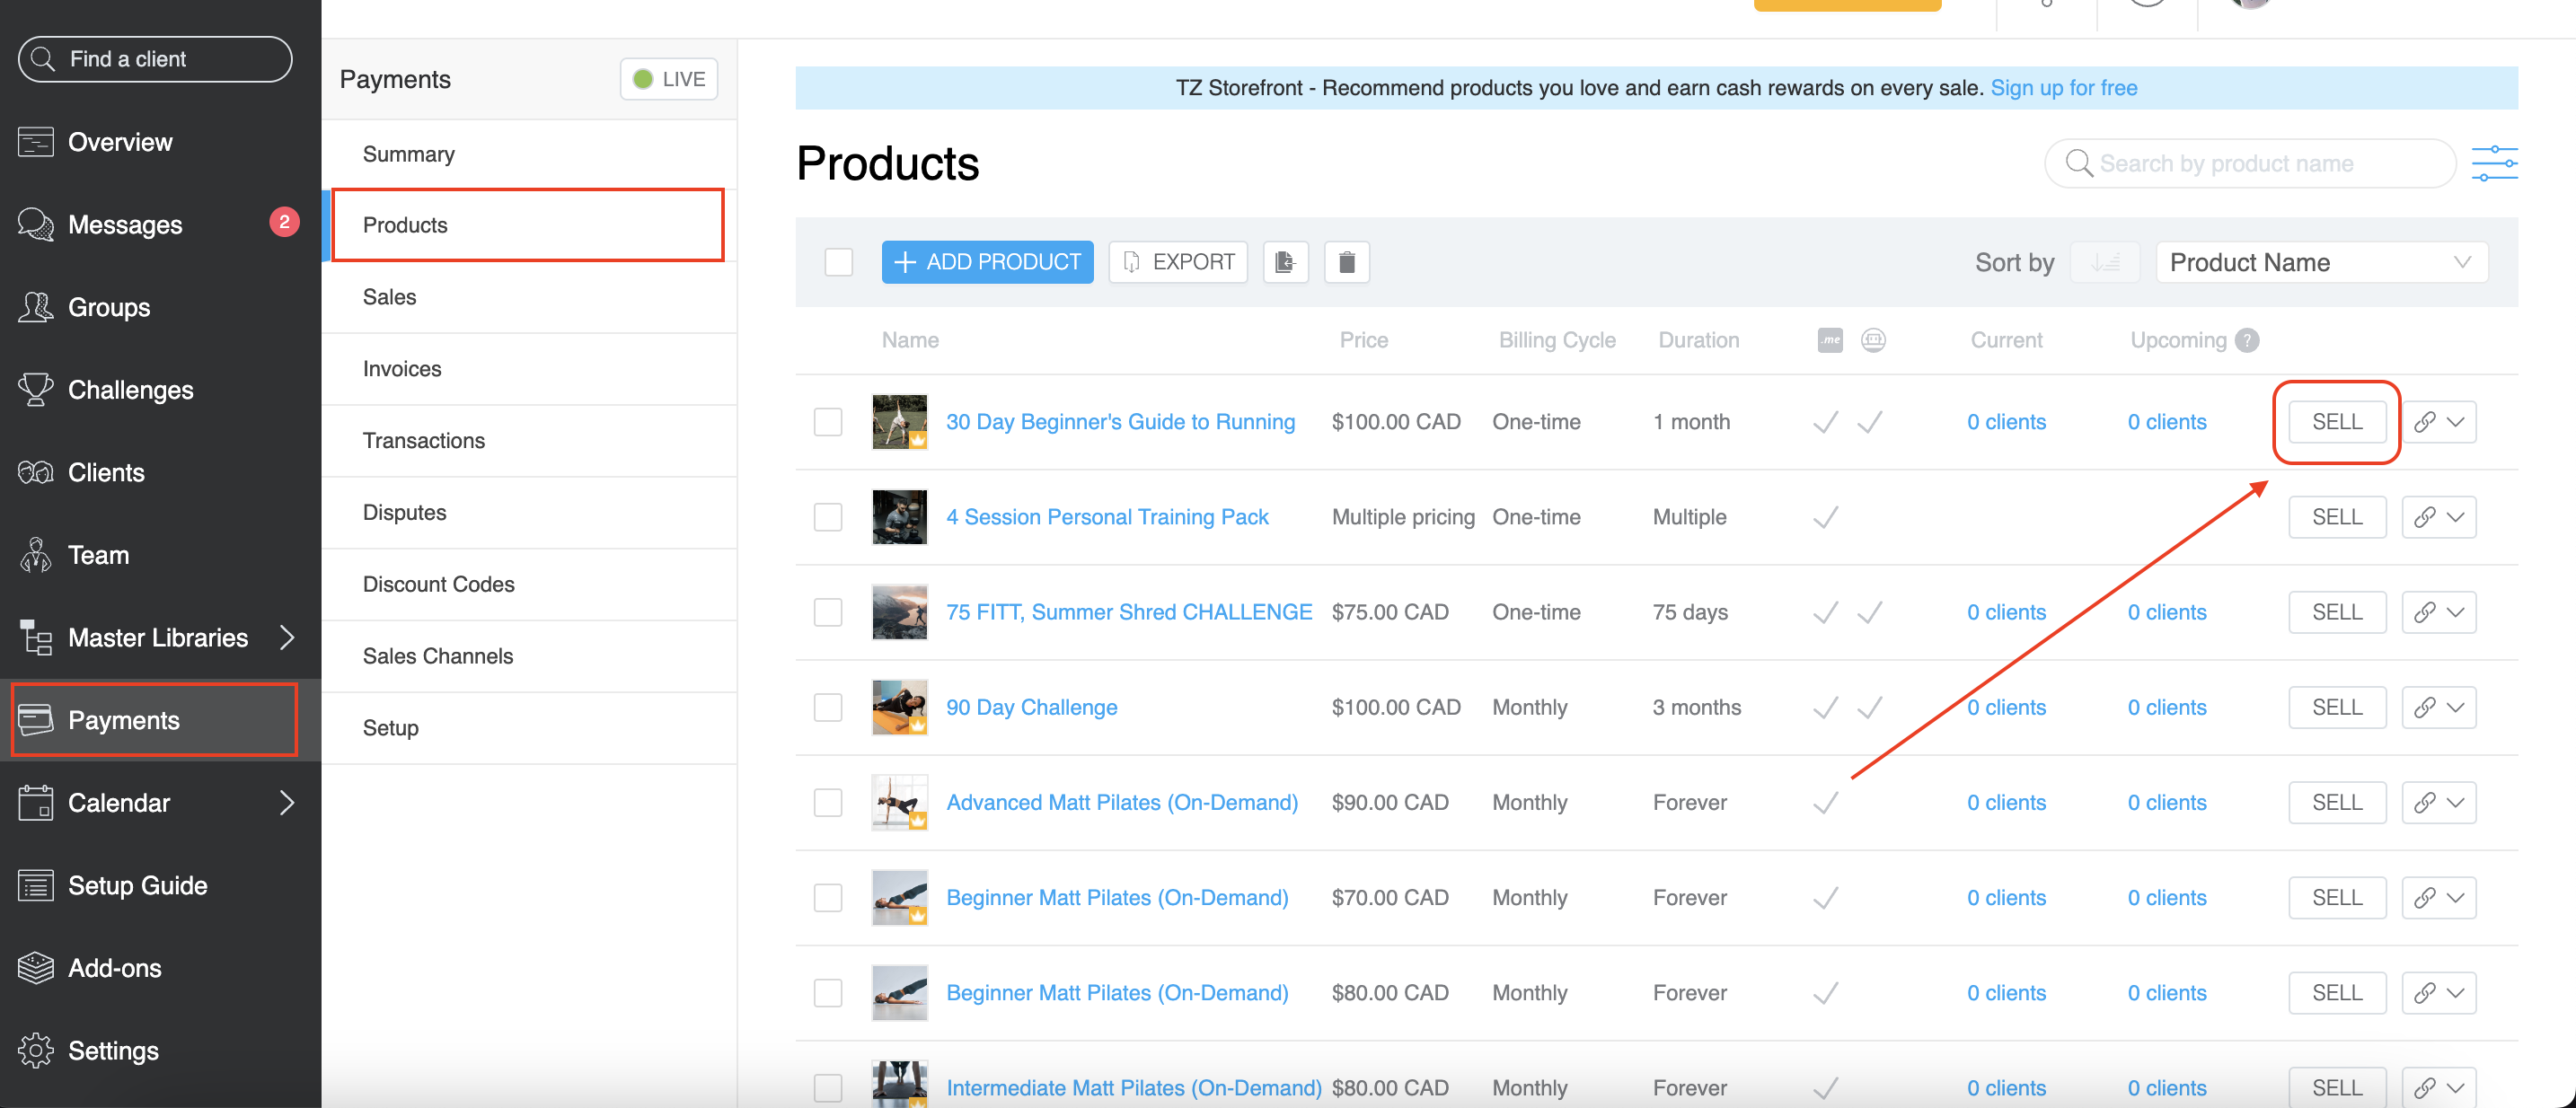Click the Advanced Matt Pilates product thumbnail

pyautogui.click(x=899, y=802)
